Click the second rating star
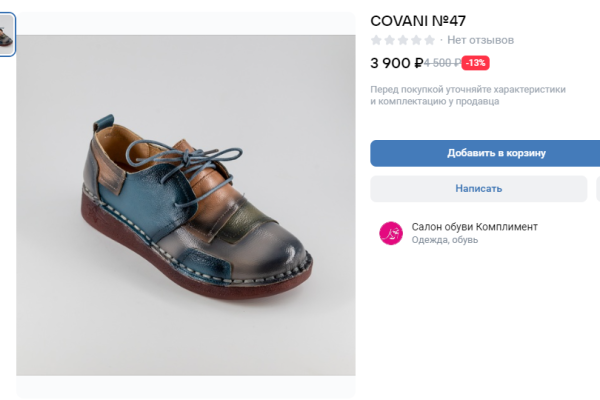This screenshot has height=400, width=600. click(x=390, y=40)
